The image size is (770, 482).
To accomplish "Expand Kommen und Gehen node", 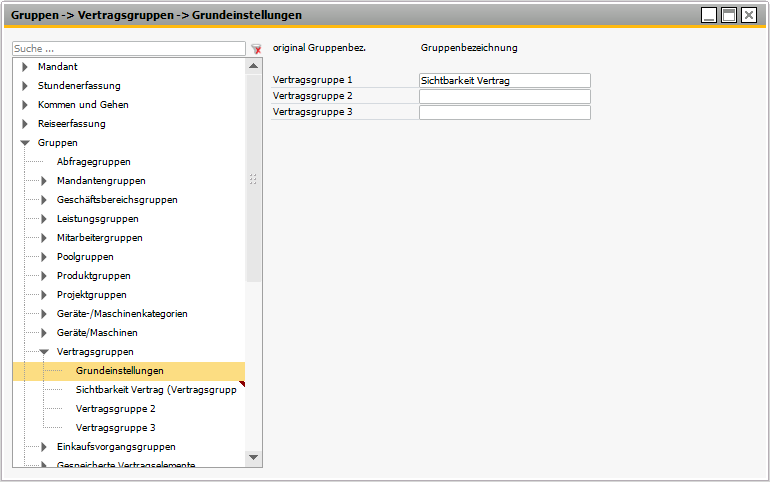I will [25, 105].
